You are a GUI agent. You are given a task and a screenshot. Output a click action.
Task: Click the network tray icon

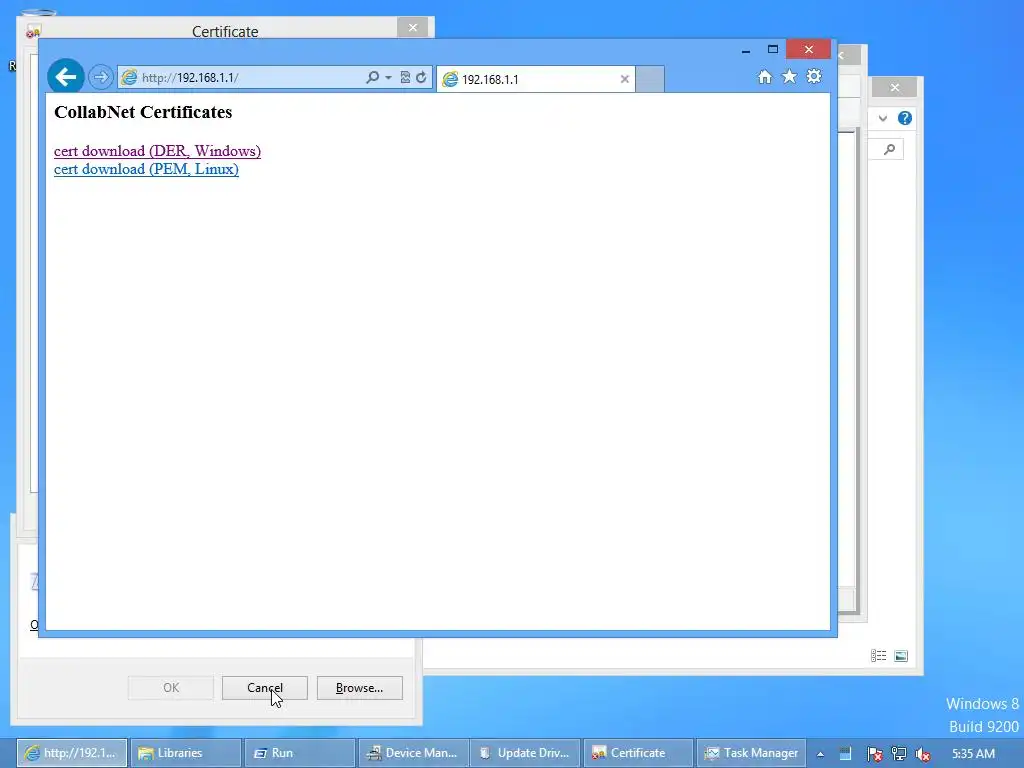tap(899, 754)
